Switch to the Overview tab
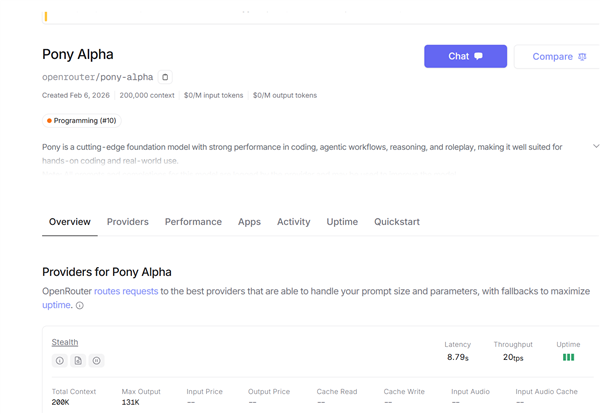Viewport: 600px width, 414px height. (70, 222)
